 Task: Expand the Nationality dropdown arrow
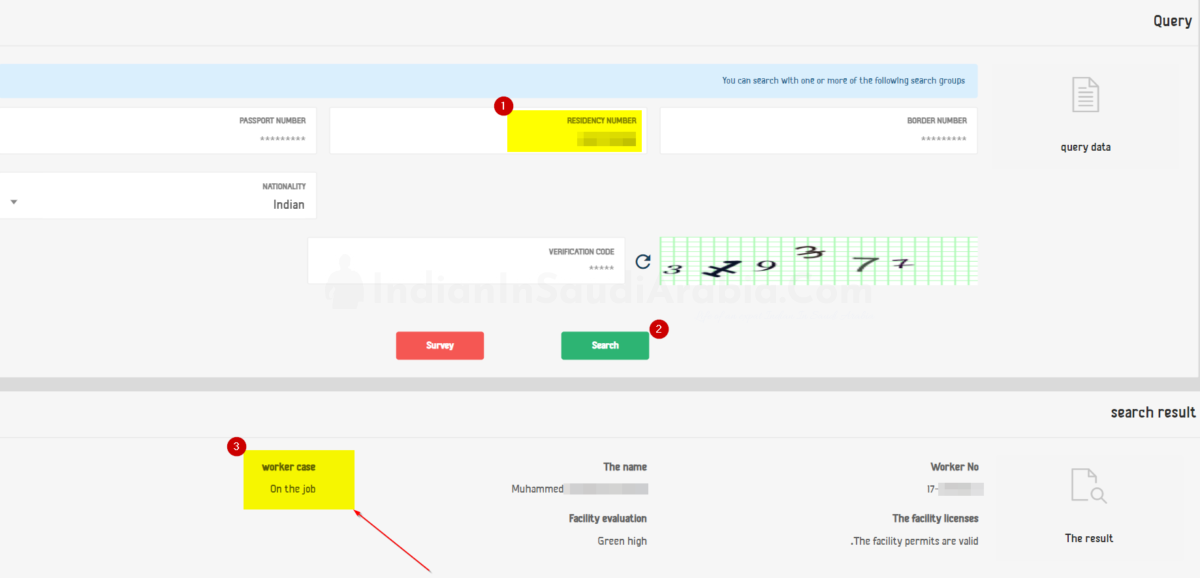click(x=14, y=202)
